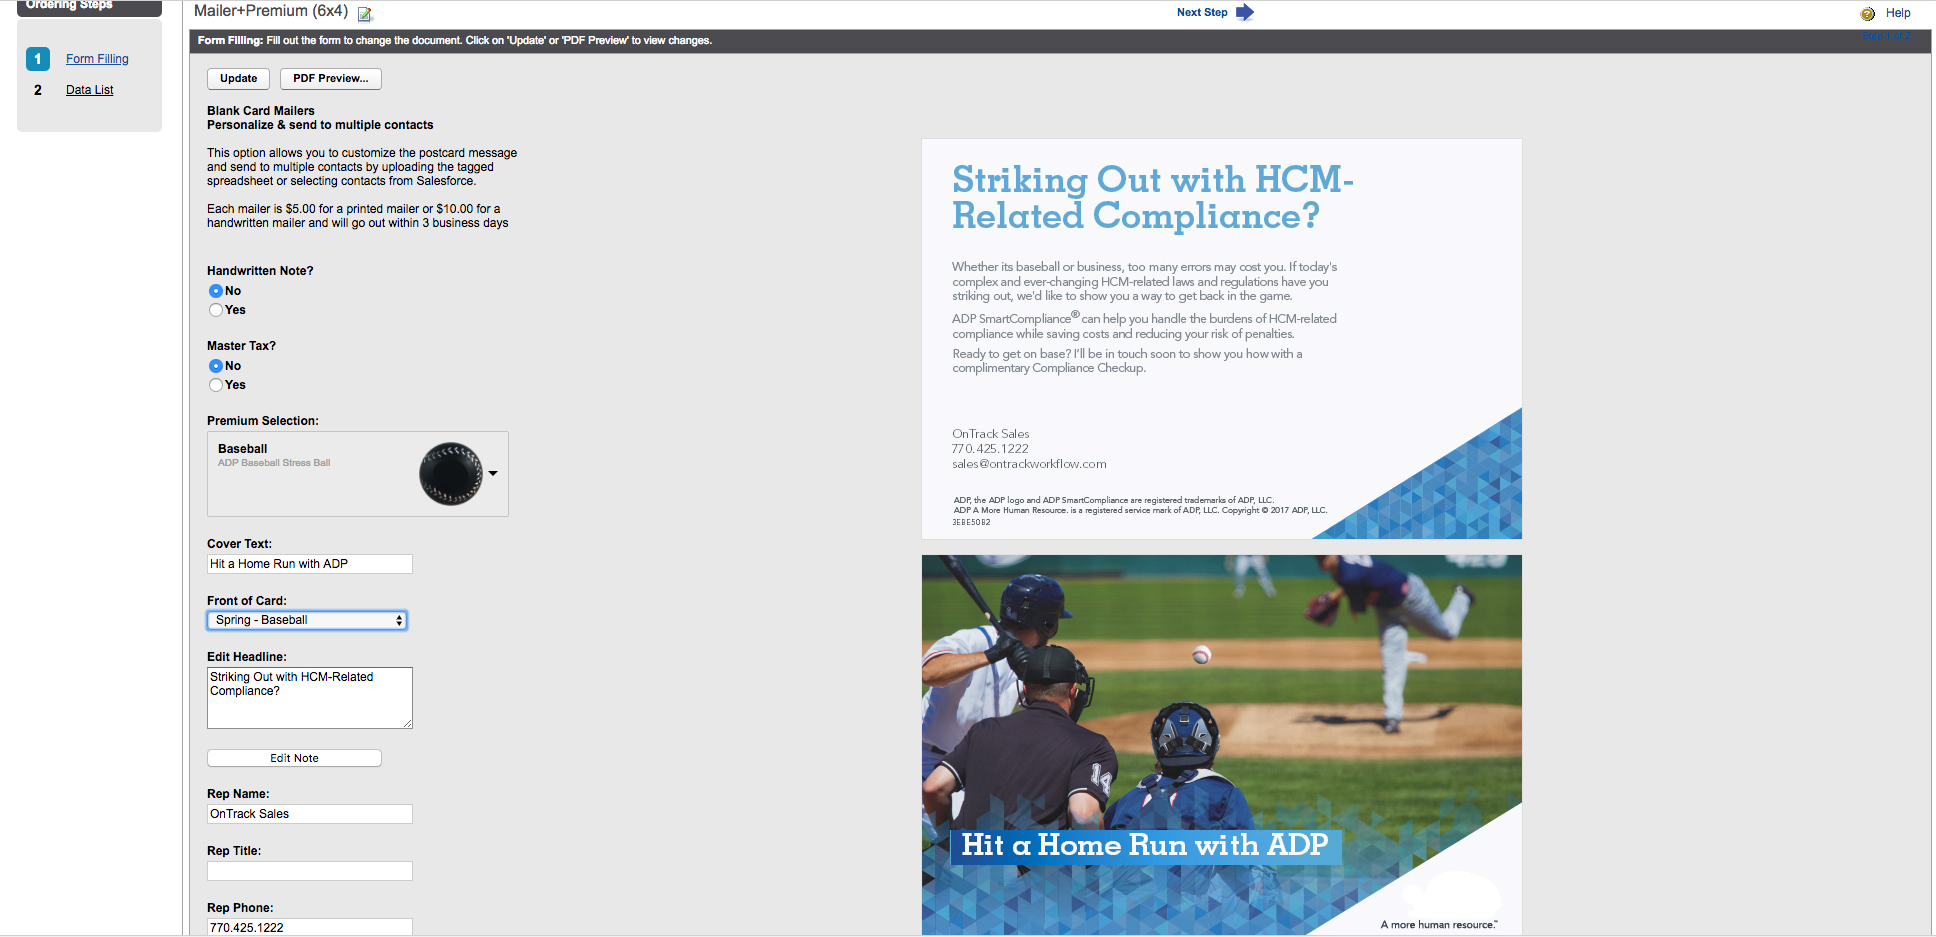Go to the Data List step
Screen dimensions: 1936x937
click(90, 90)
